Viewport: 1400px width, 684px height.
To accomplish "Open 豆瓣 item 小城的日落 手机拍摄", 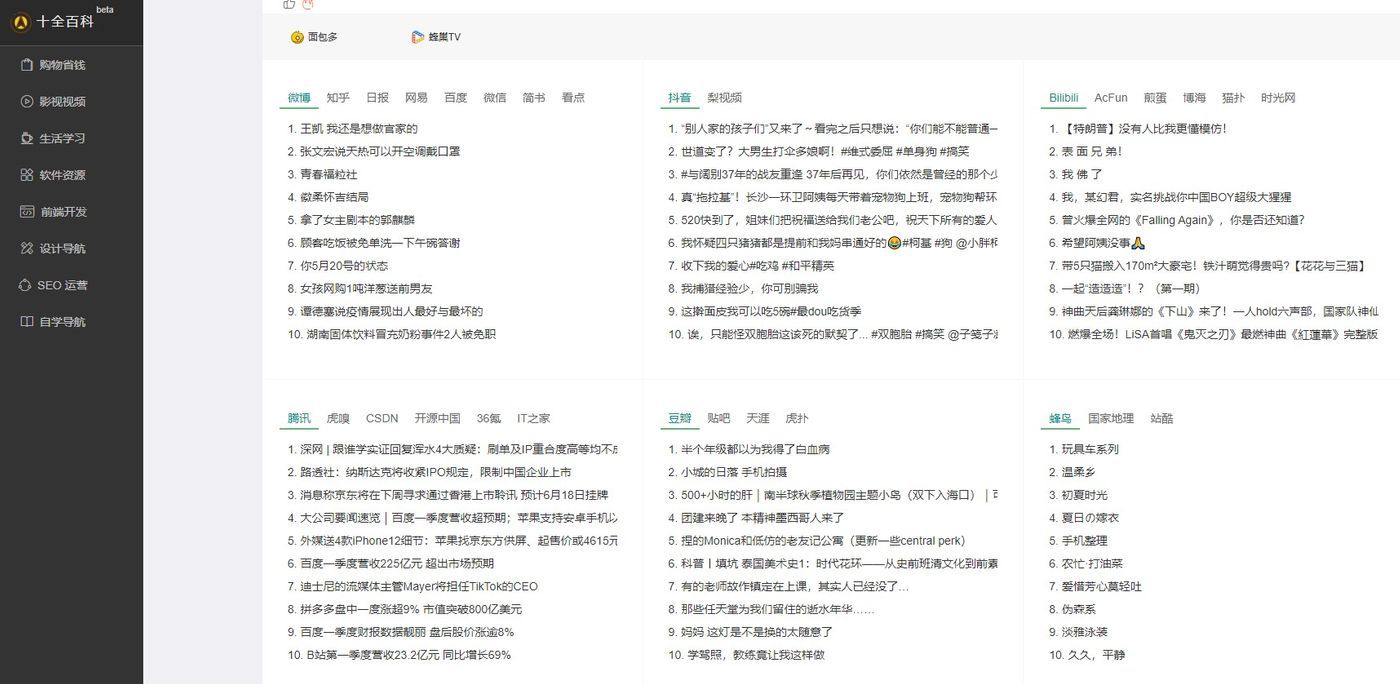I will coord(734,472).
